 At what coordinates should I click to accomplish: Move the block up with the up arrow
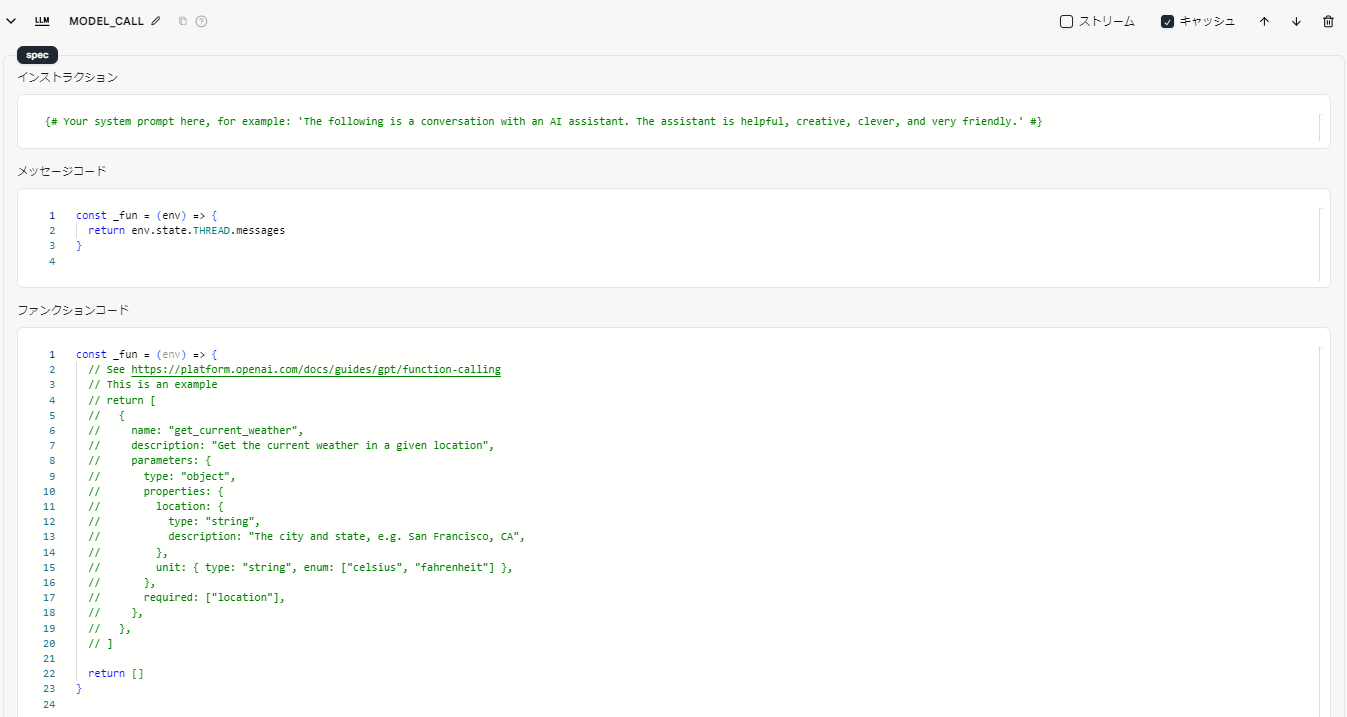[x=1264, y=21]
